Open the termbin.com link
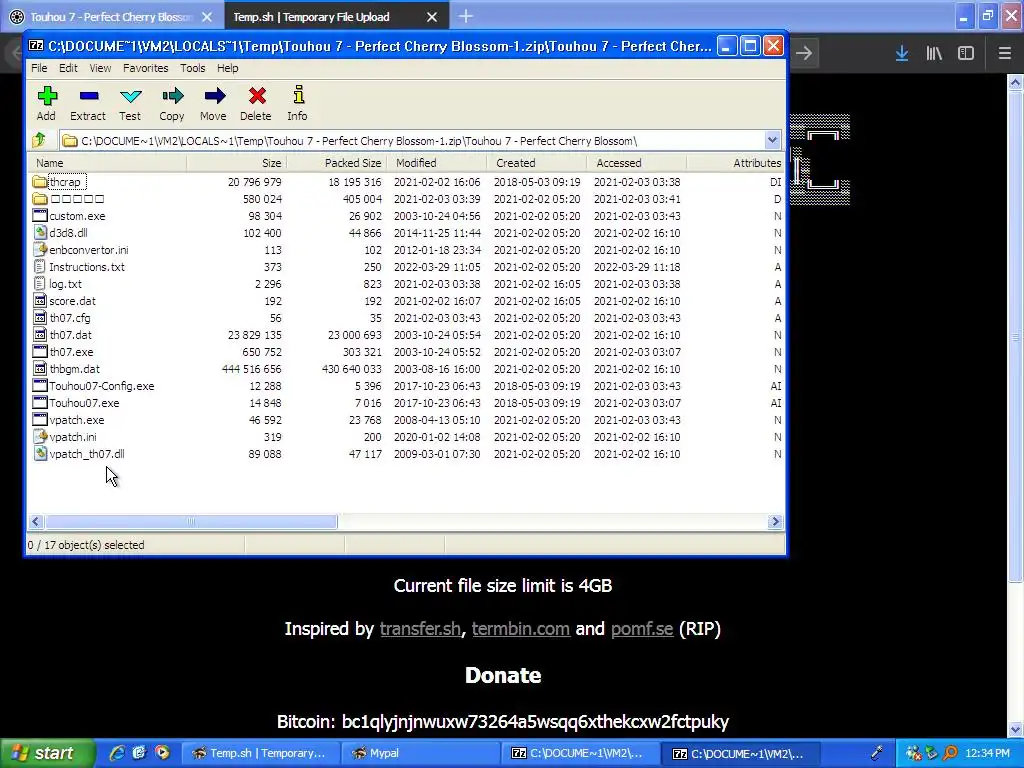Viewport: 1024px width, 768px height. (520, 629)
